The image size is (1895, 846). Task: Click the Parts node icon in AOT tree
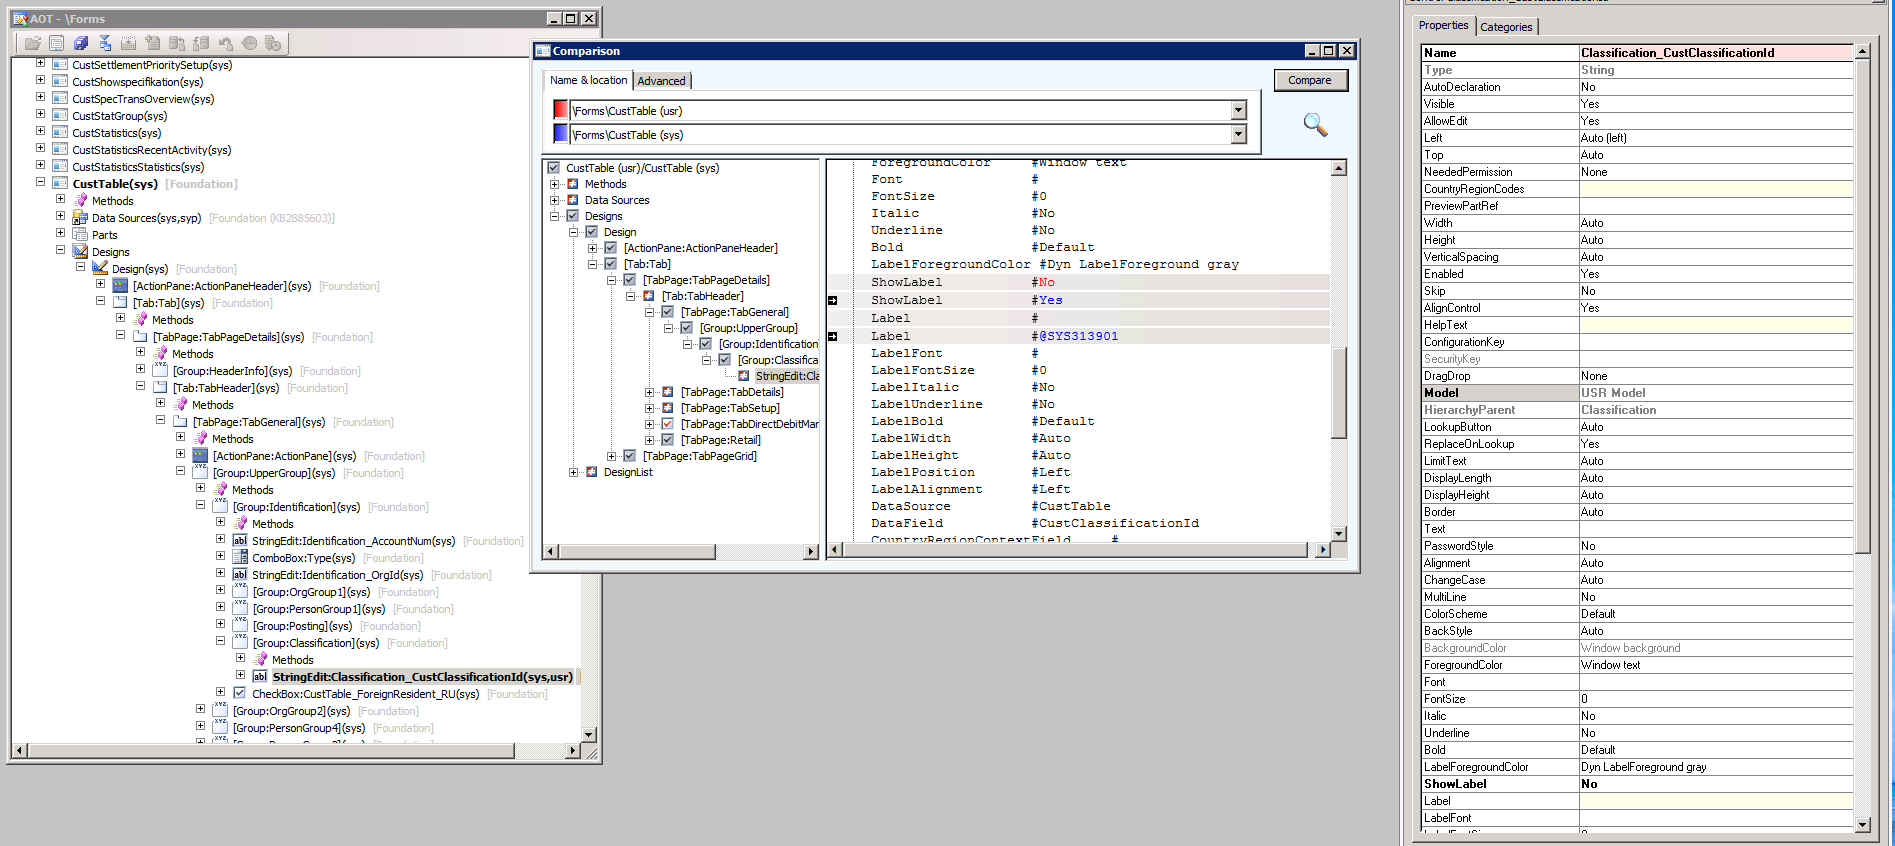click(80, 235)
